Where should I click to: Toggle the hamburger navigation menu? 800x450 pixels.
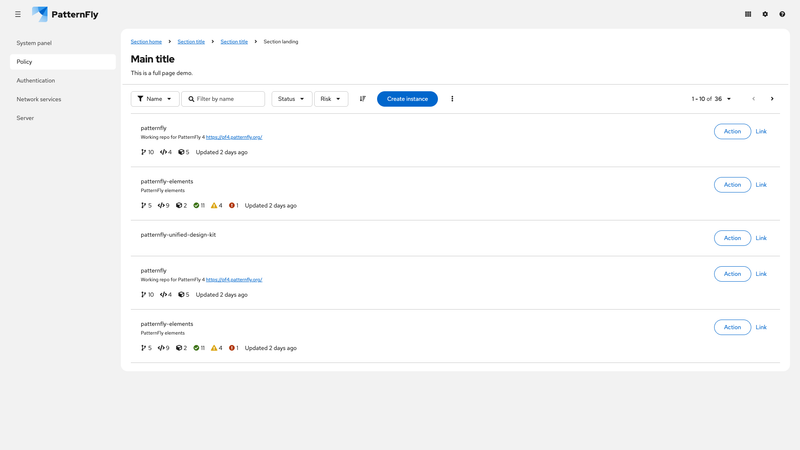[17, 14]
